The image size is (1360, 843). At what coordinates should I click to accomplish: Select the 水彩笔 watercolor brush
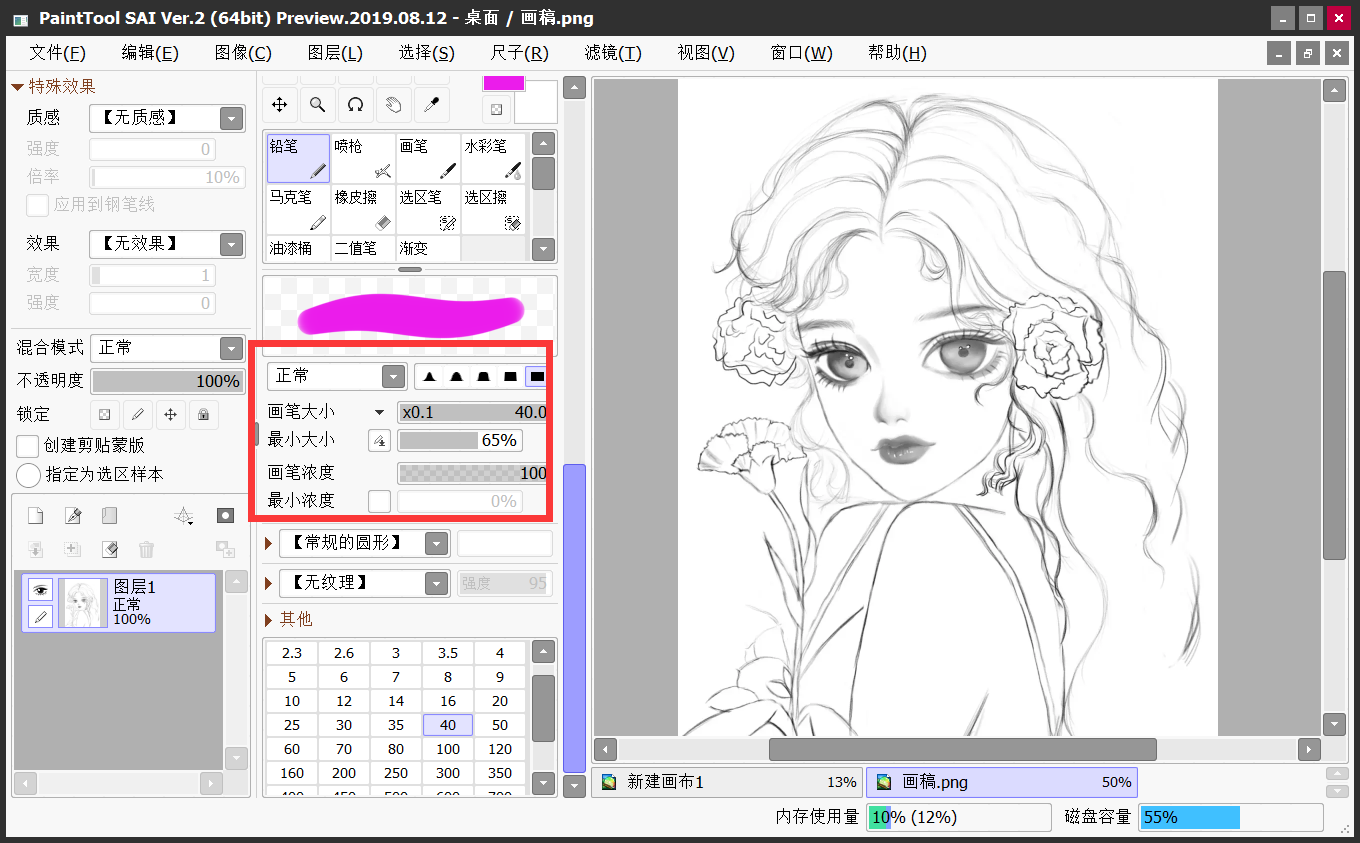(493, 159)
